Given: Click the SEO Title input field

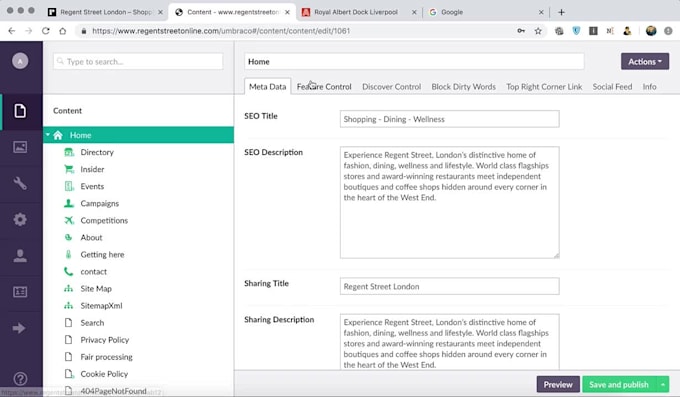Looking at the screenshot, I should point(449,119).
